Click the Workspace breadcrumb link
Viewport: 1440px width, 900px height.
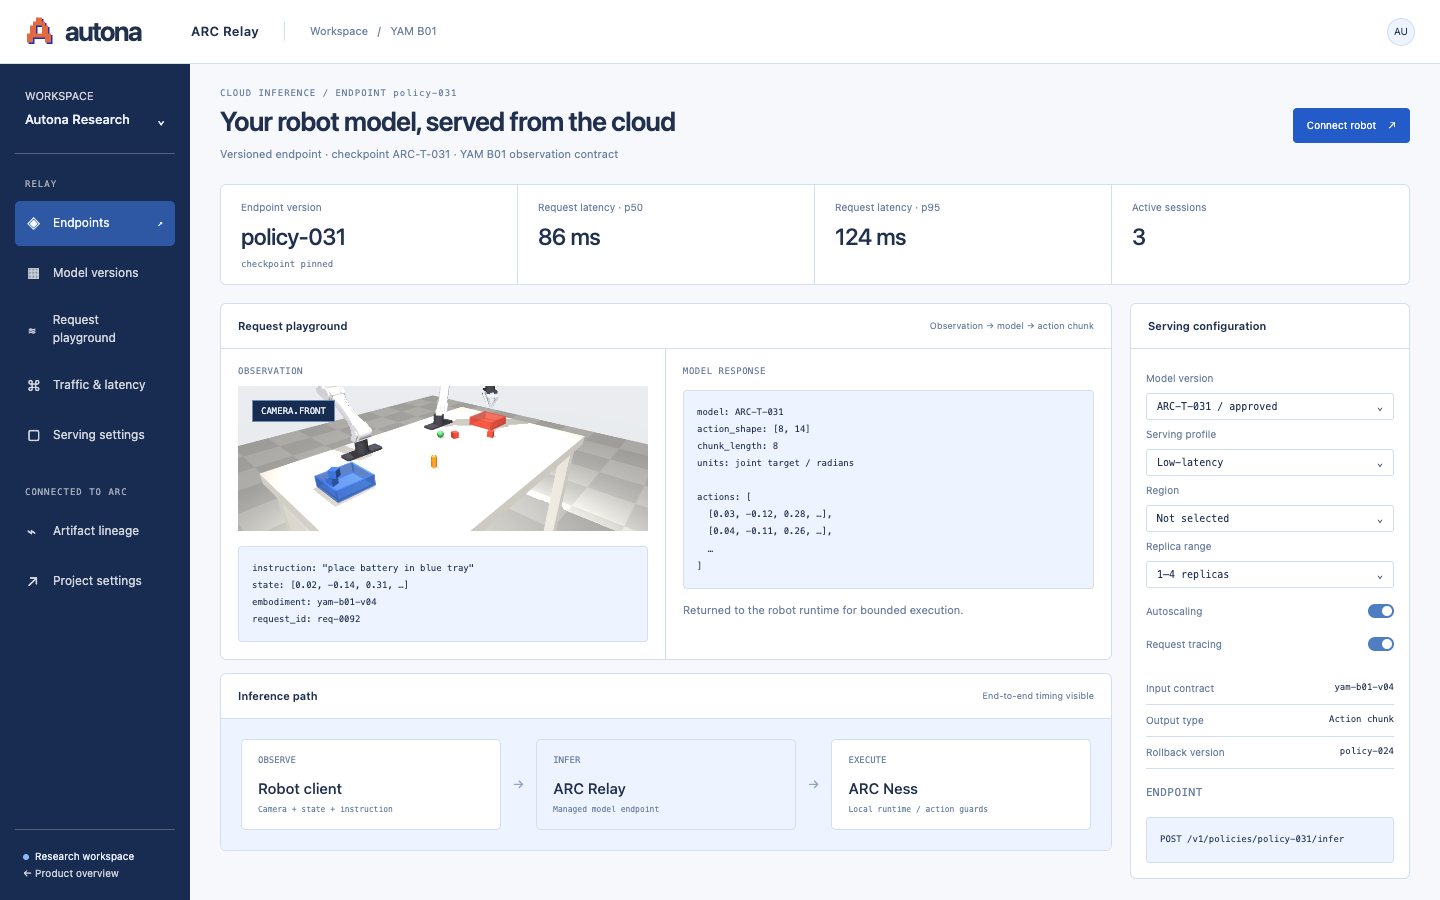[339, 32]
